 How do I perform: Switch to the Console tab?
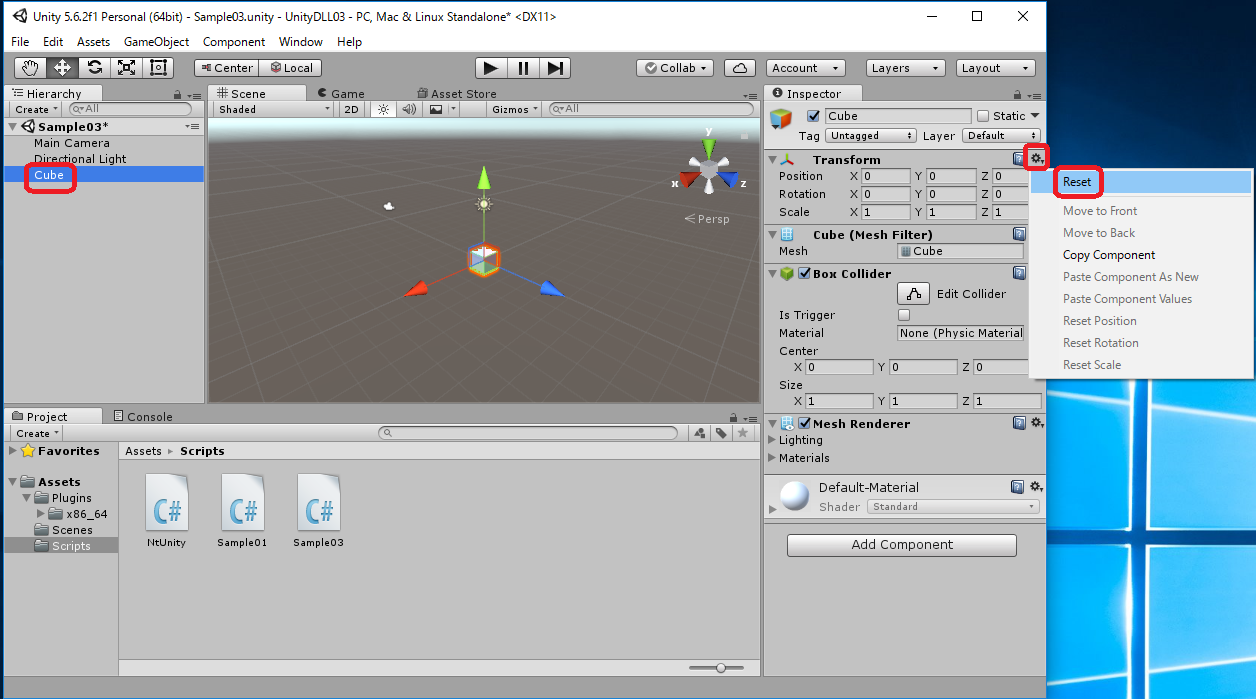142,416
